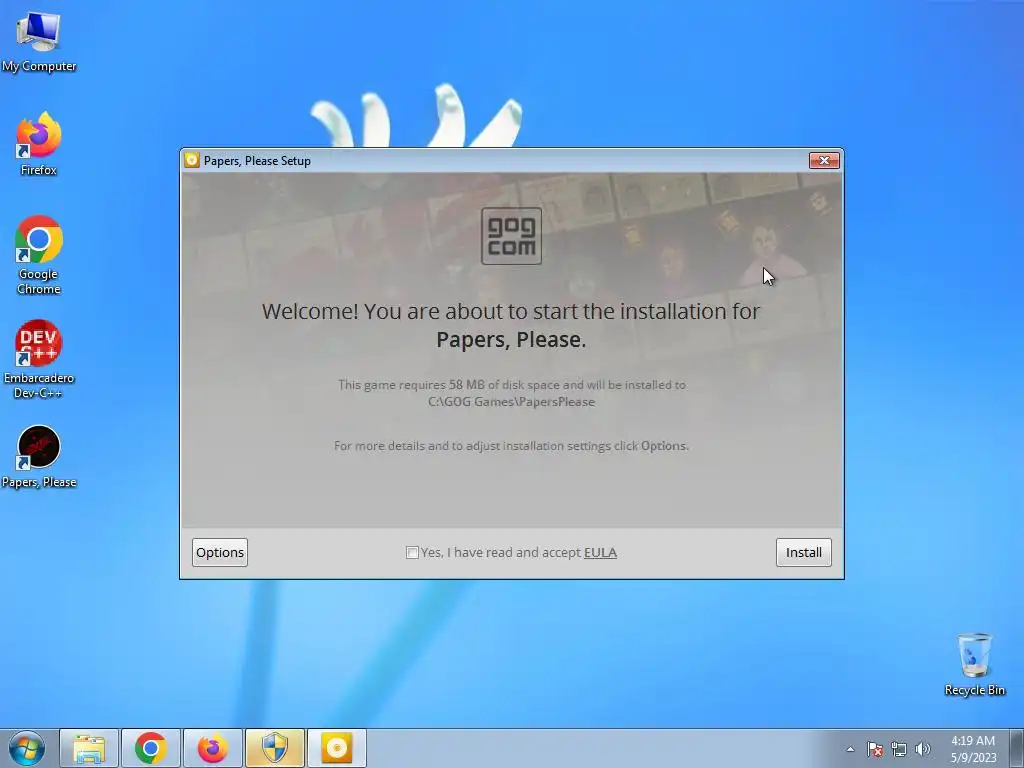Click the yellow GOG installer taskbar item
The image size is (1024, 768).
click(337, 748)
